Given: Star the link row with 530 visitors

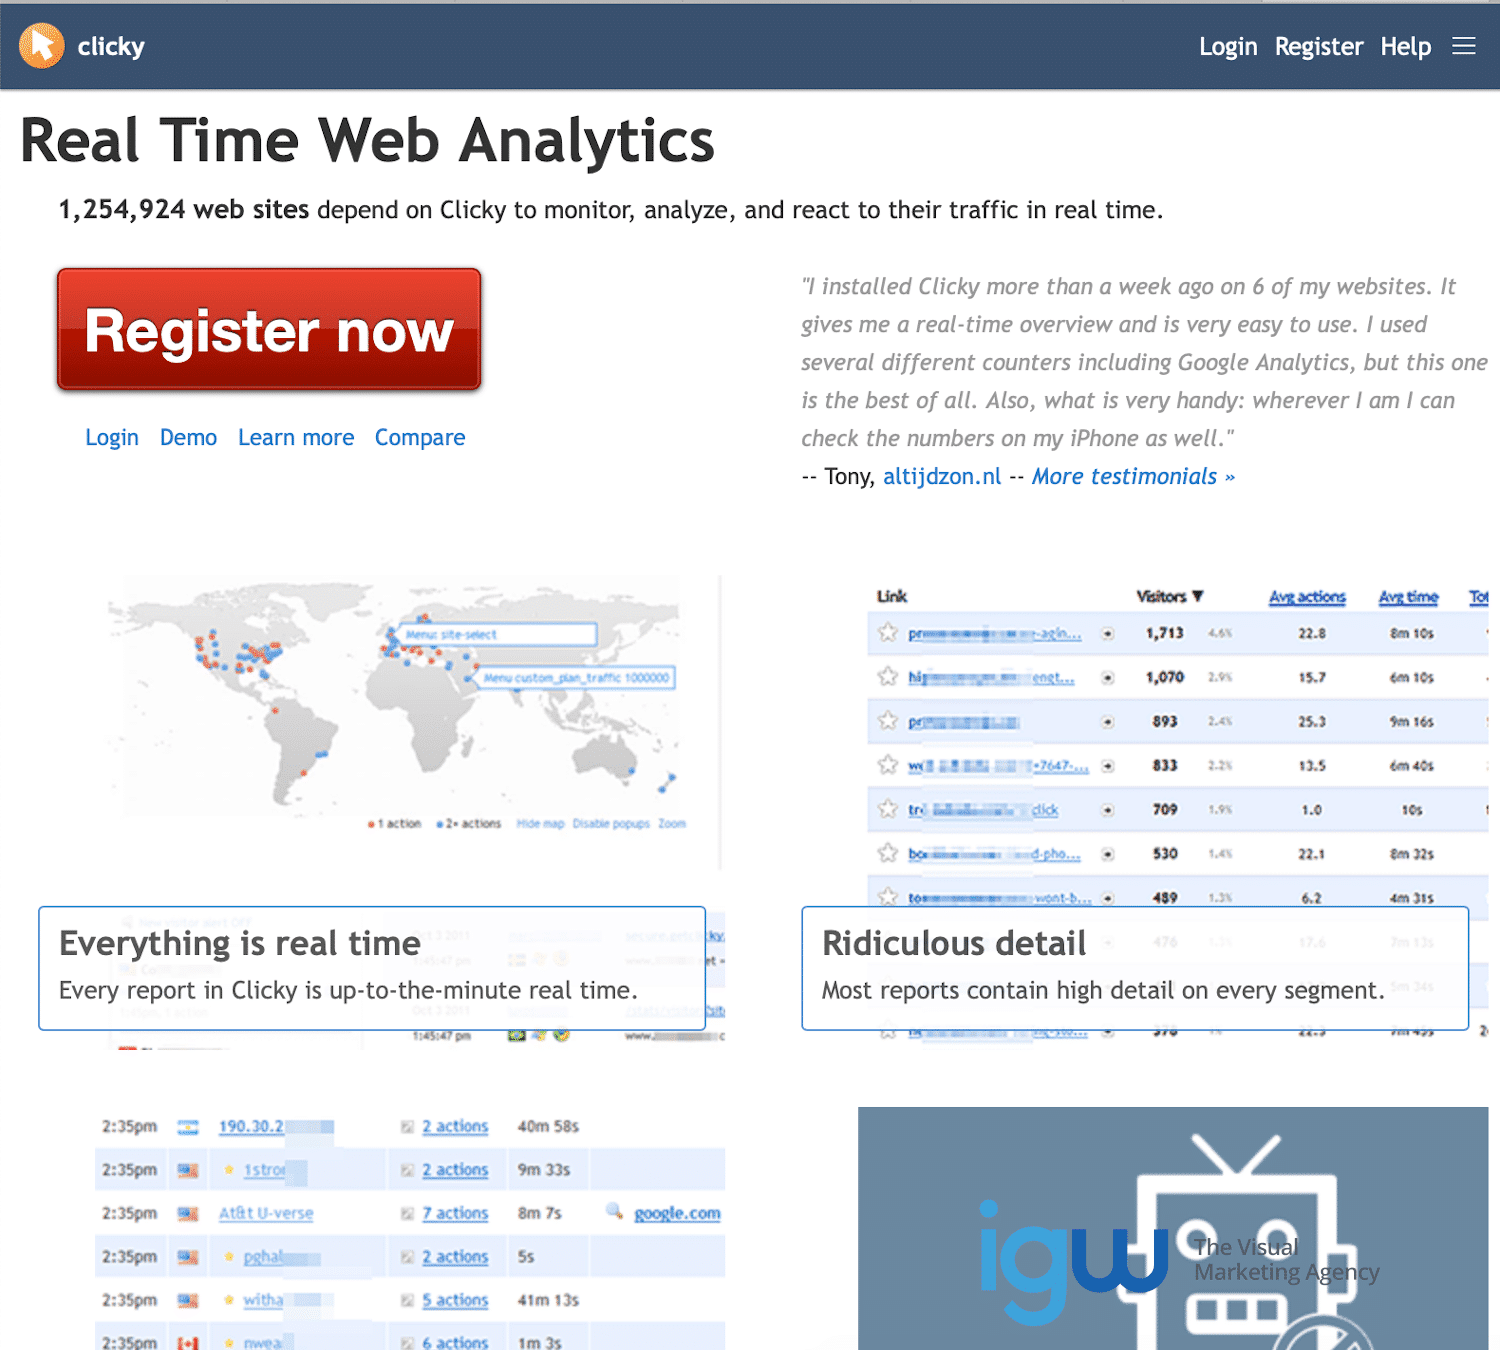Looking at the screenshot, I should coord(887,853).
